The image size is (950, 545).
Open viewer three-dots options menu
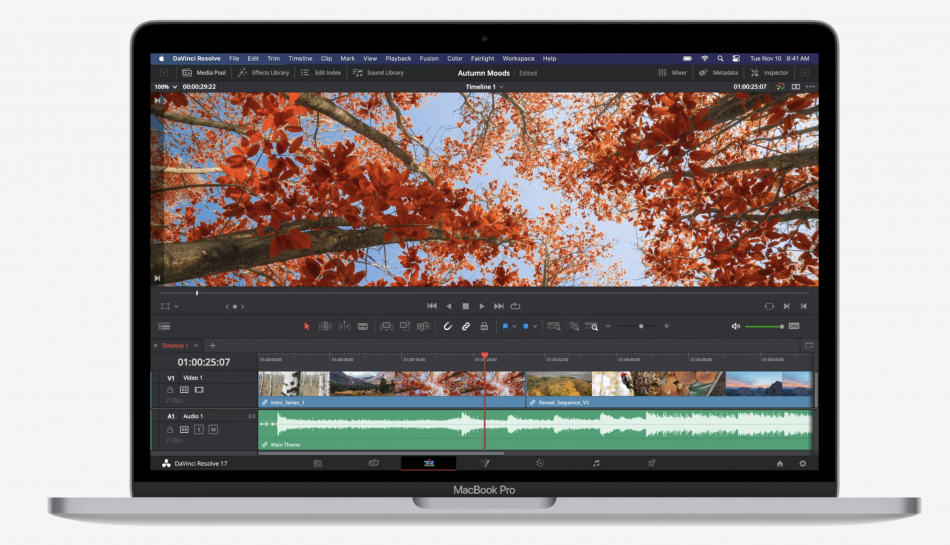pos(811,87)
